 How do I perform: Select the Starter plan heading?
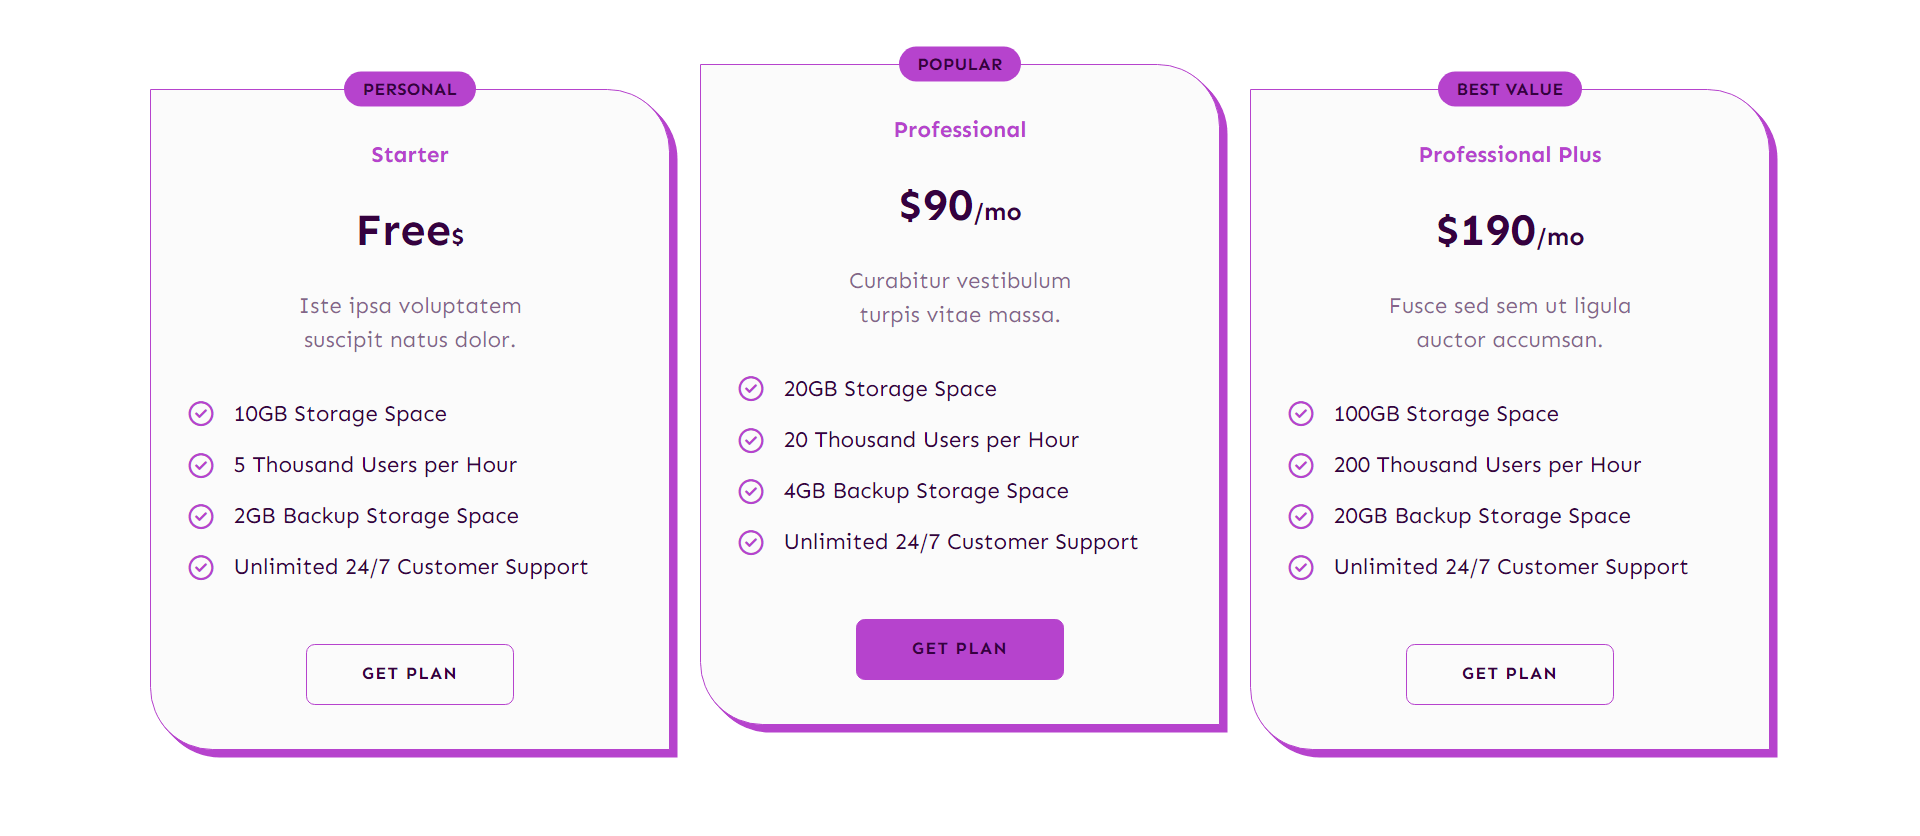click(x=409, y=154)
